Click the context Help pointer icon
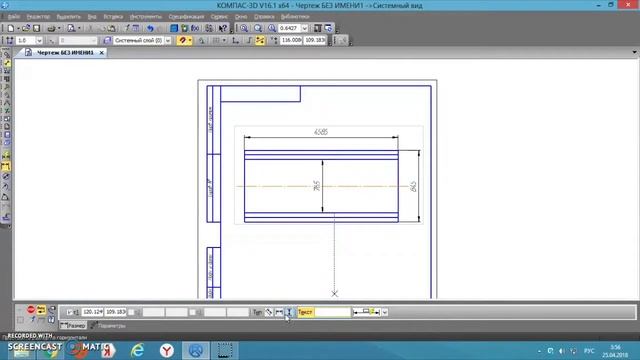This screenshot has height=360, width=640. coord(222,28)
